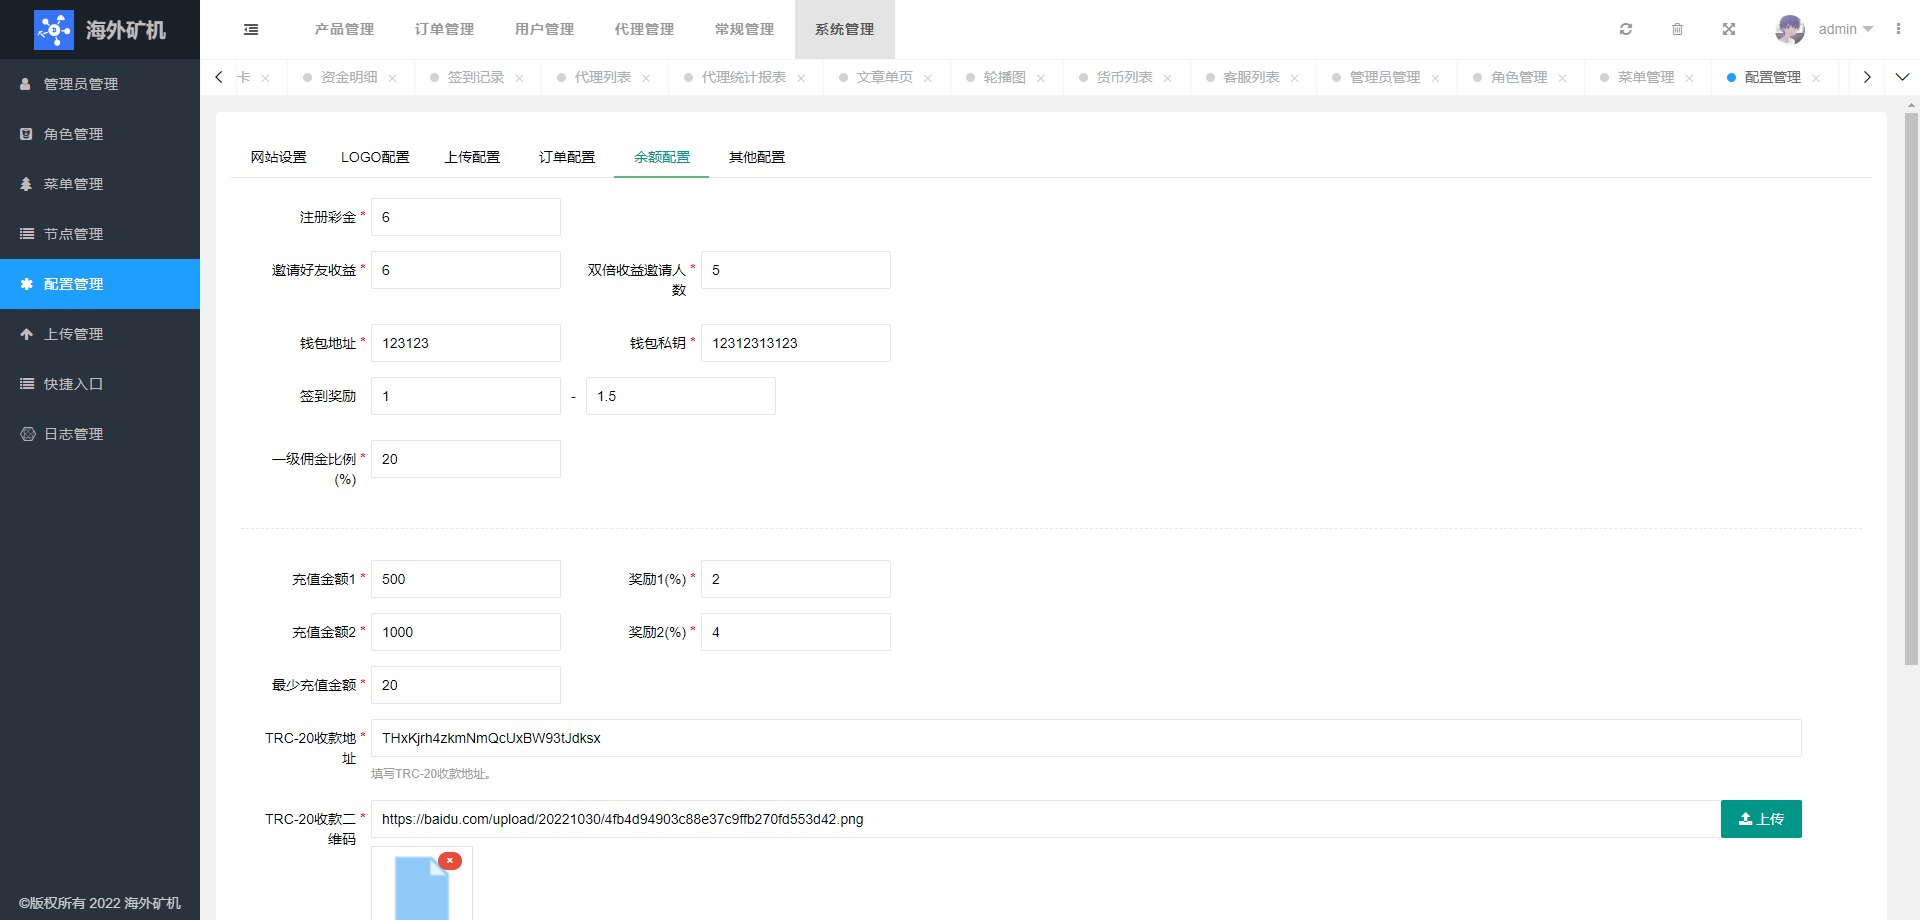
Task: Click the 海外矿机 logo icon
Action: point(54,30)
